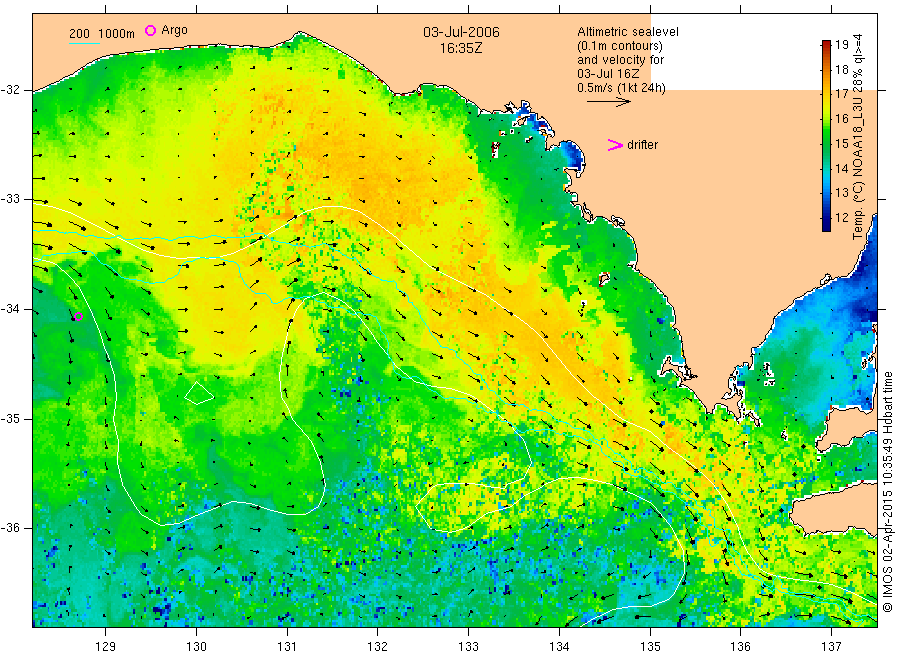Click the longitude label 131
The image size is (900, 660).
(x=287, y=646)
